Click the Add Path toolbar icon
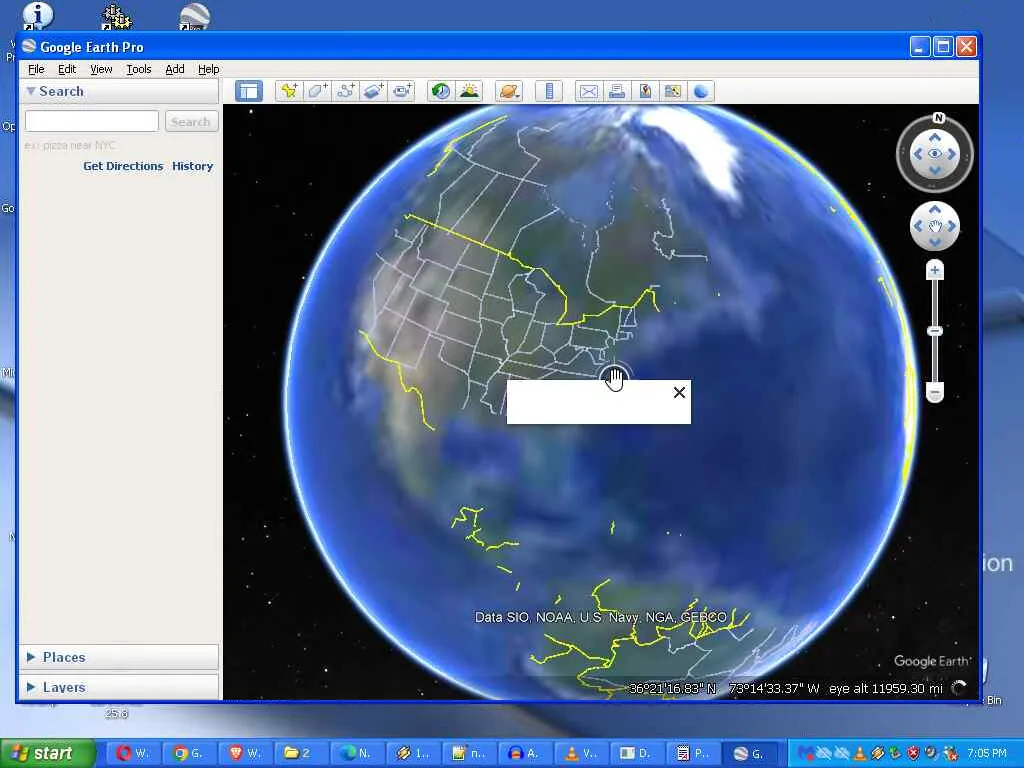This screenshot has width=1024, height=768. 345,91
